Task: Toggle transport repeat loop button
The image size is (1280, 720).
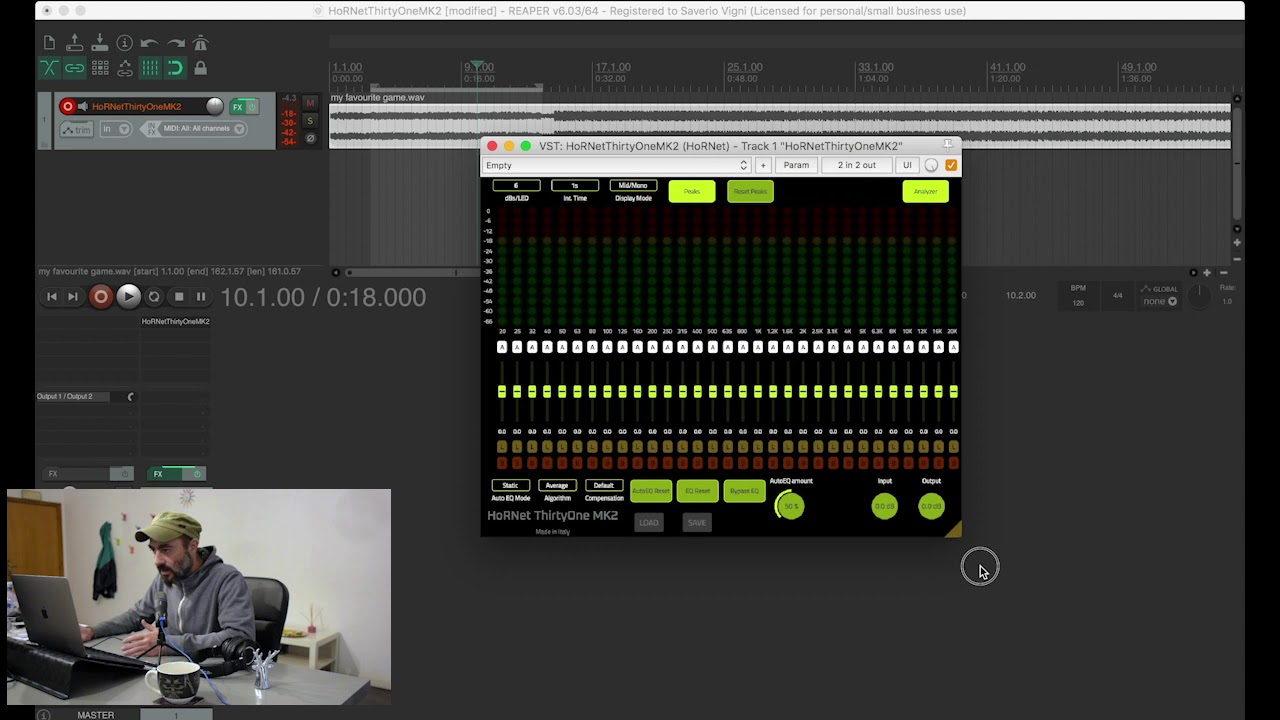Action: coord(154,297)
